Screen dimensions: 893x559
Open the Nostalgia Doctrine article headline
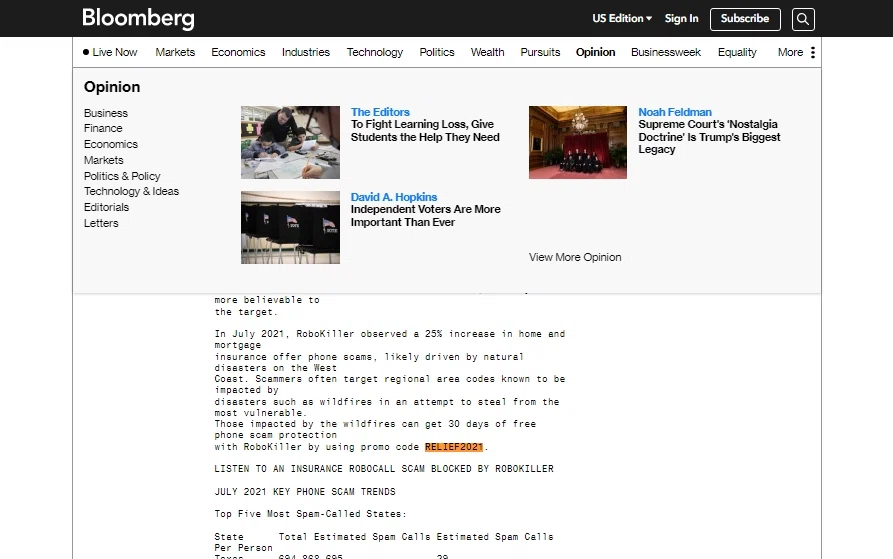pos(709,137)
